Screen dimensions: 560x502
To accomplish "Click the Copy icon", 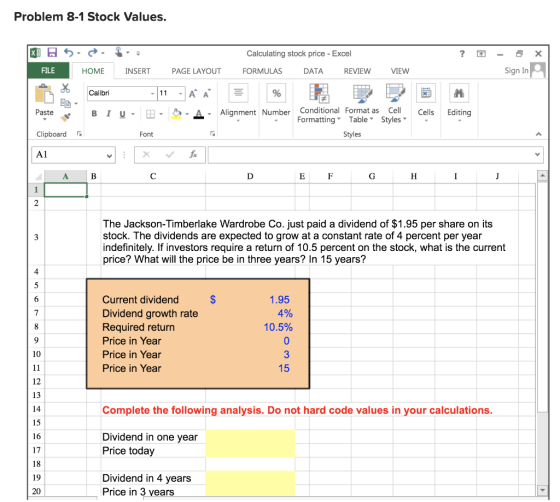I will tap(65, 103).
